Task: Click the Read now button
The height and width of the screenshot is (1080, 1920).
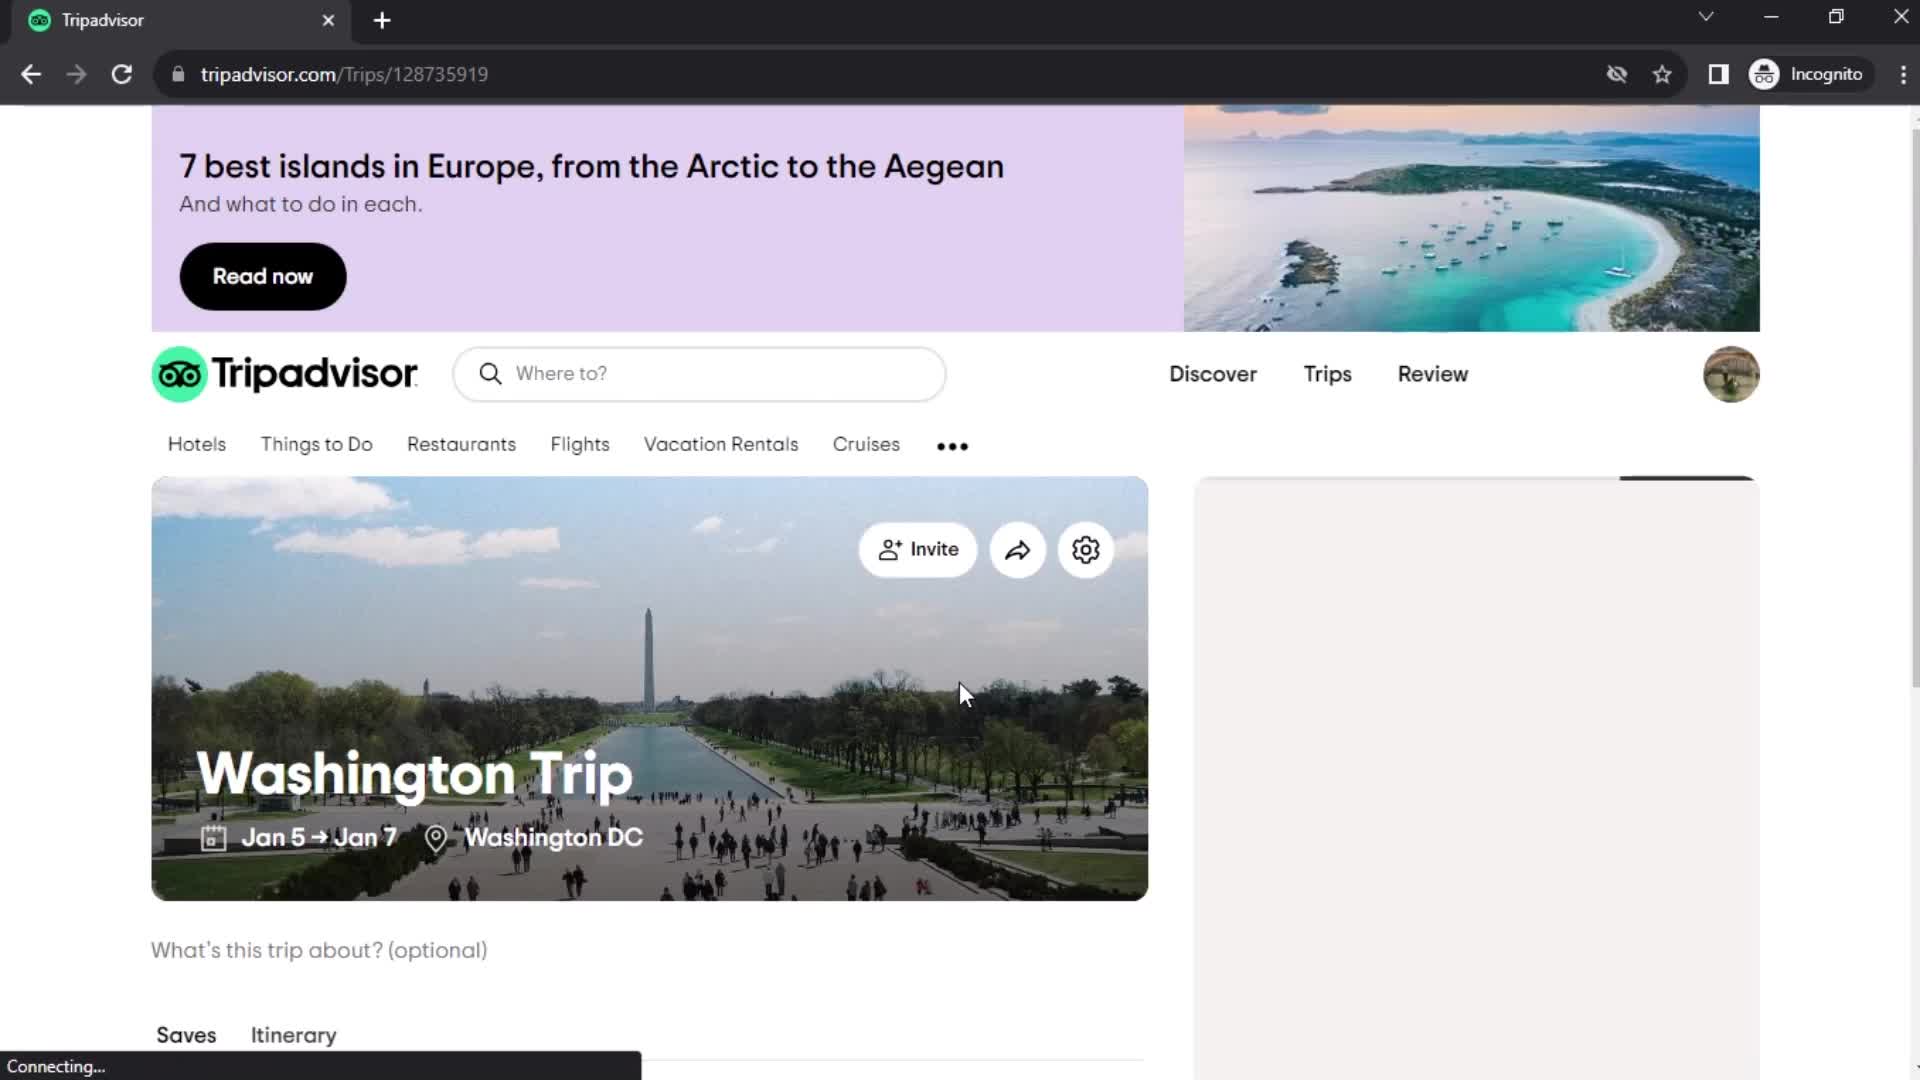Action: coord(262,276)
